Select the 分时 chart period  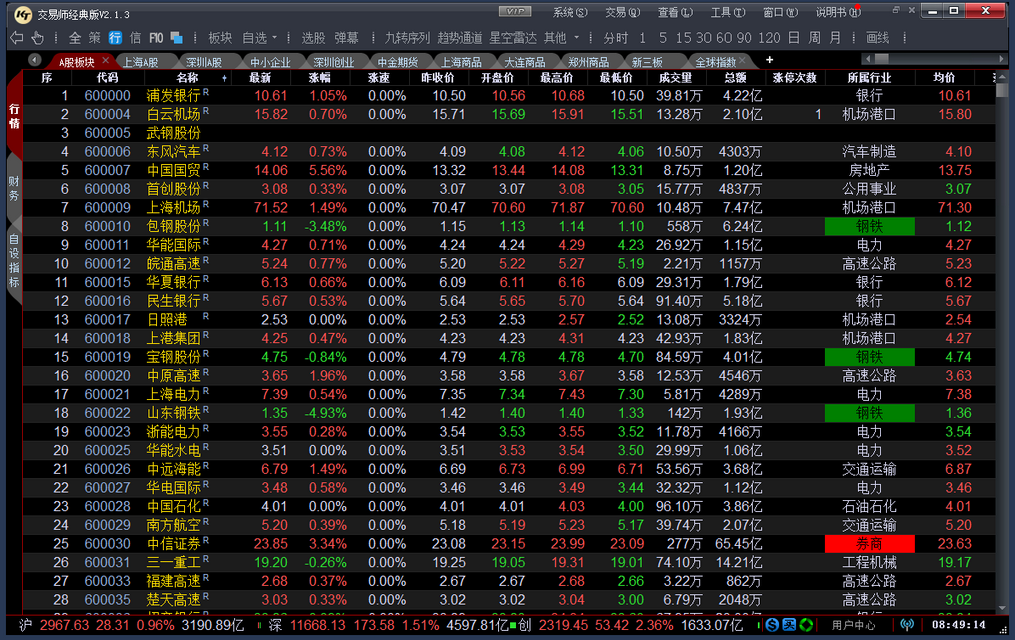tap(616, 38)
